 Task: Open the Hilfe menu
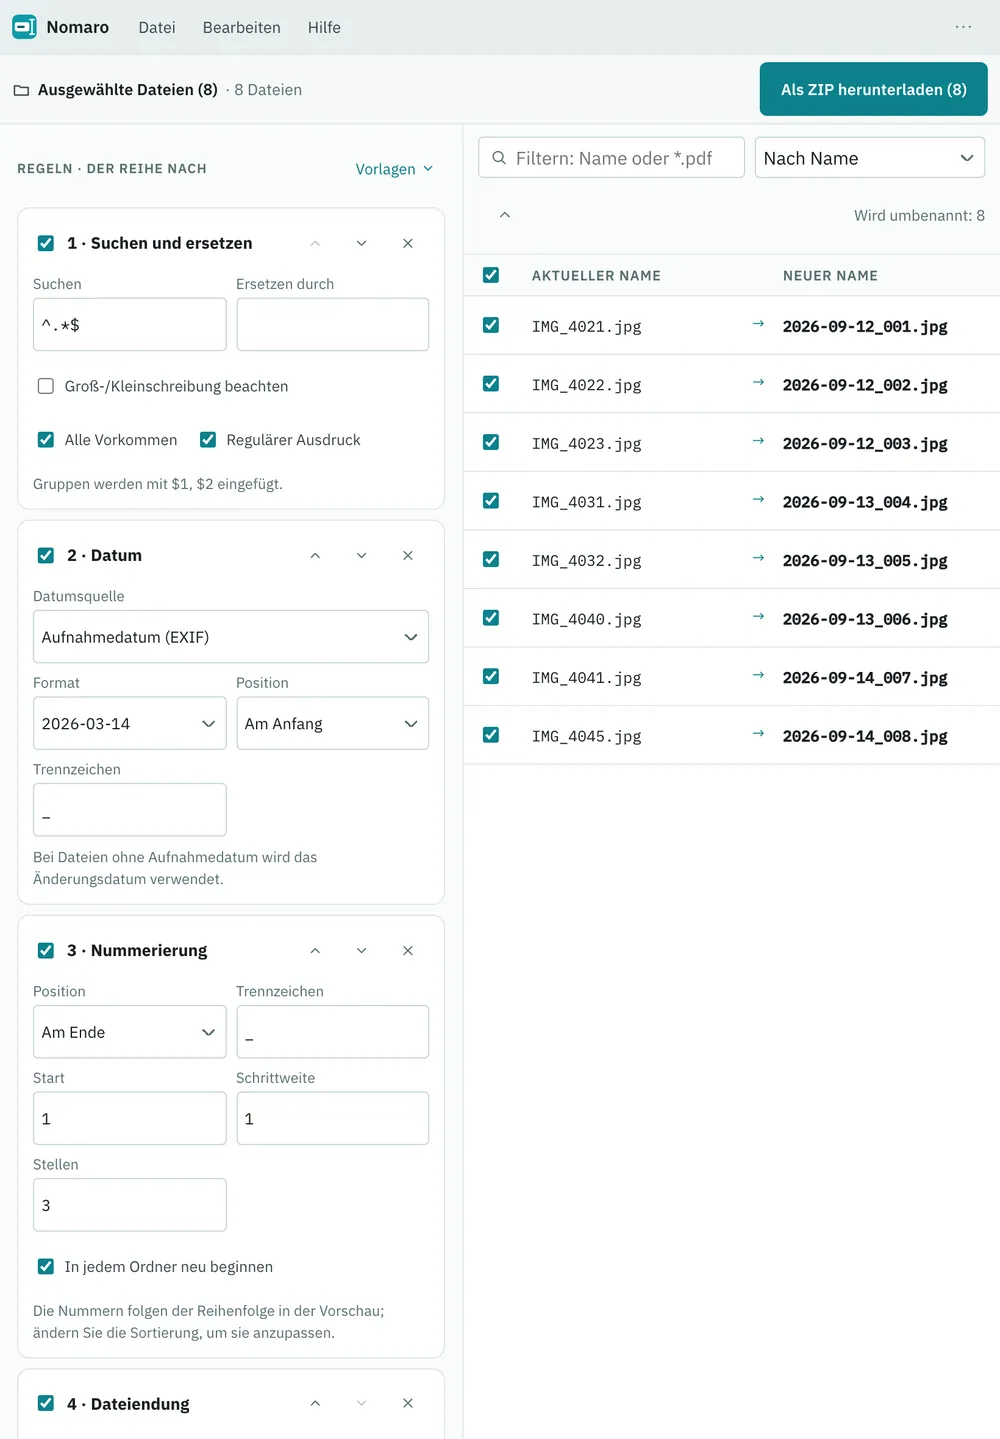click(324, 27)
